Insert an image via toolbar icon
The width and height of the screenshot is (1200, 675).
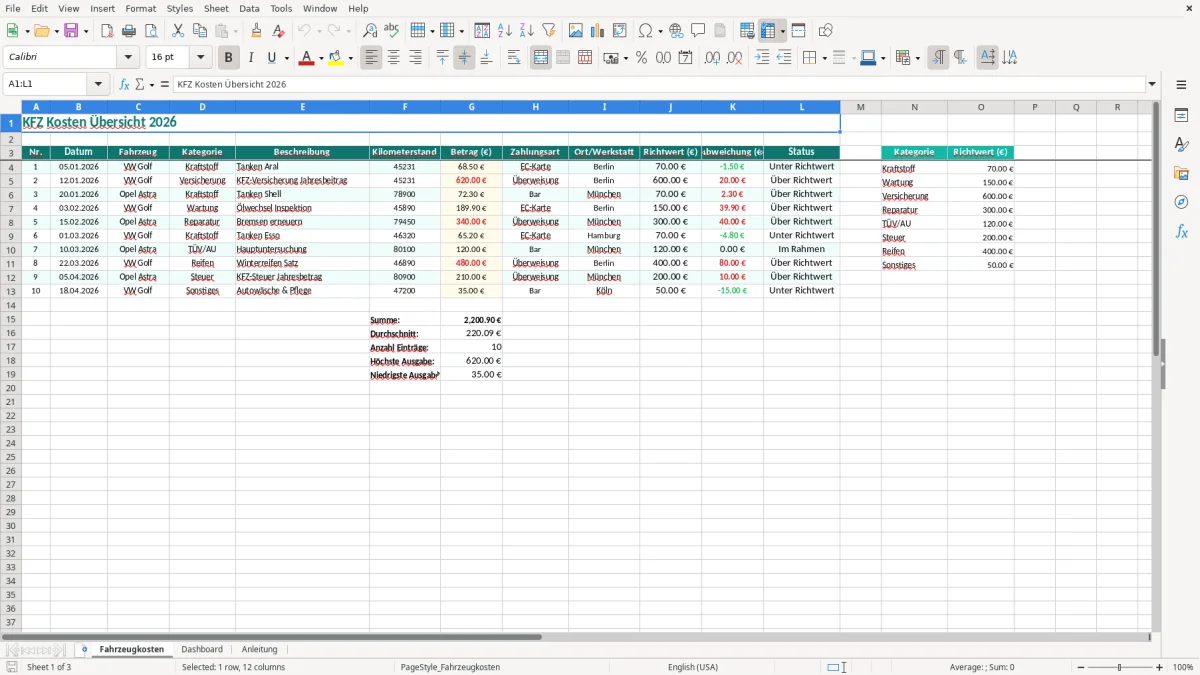click(575, 31)
